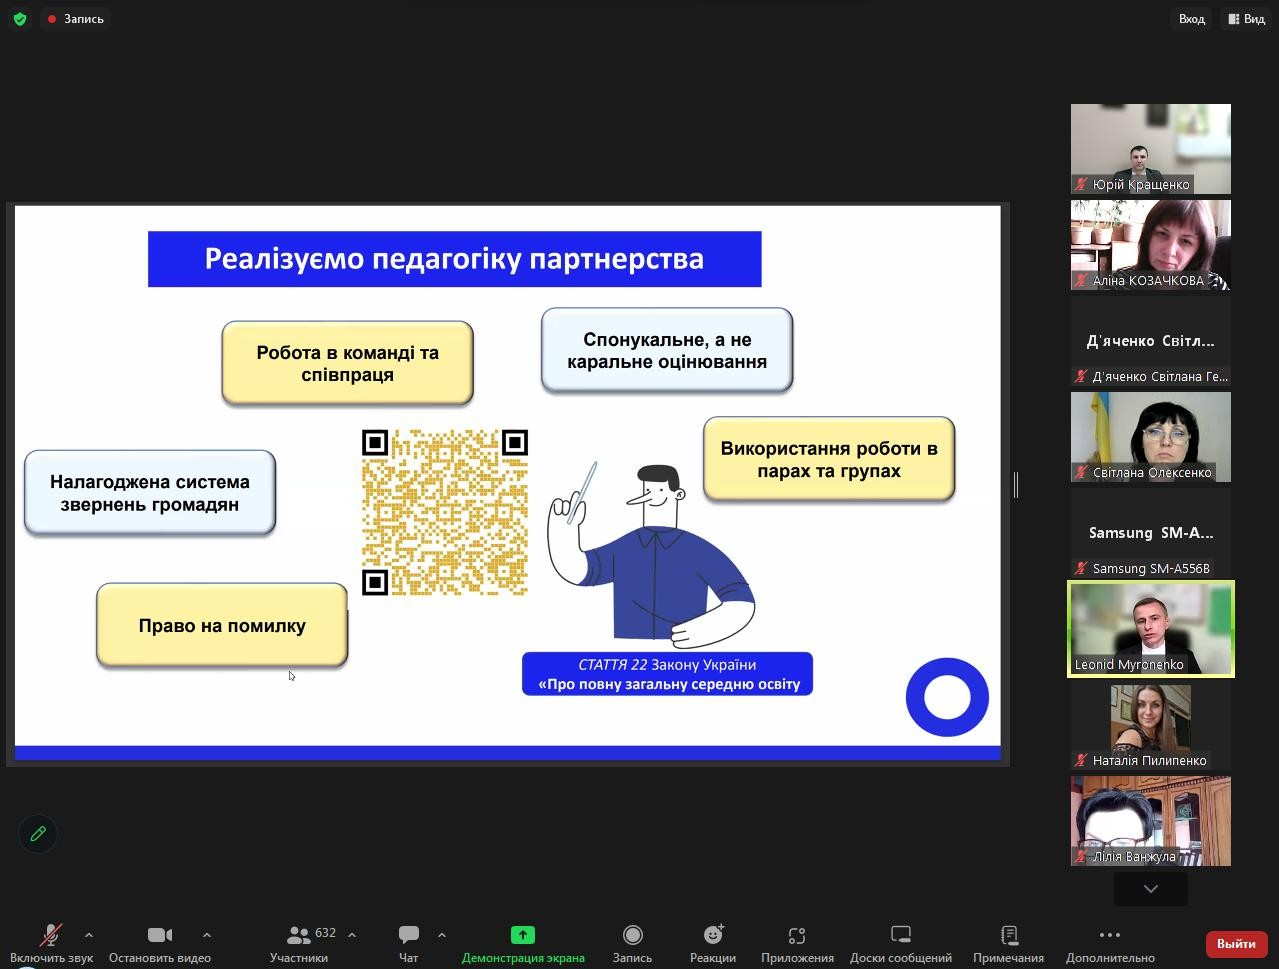Expand video options arrow next to camera
This screenshot has width=1279, height=969.
pyautogui.click(x=207, y=935)
